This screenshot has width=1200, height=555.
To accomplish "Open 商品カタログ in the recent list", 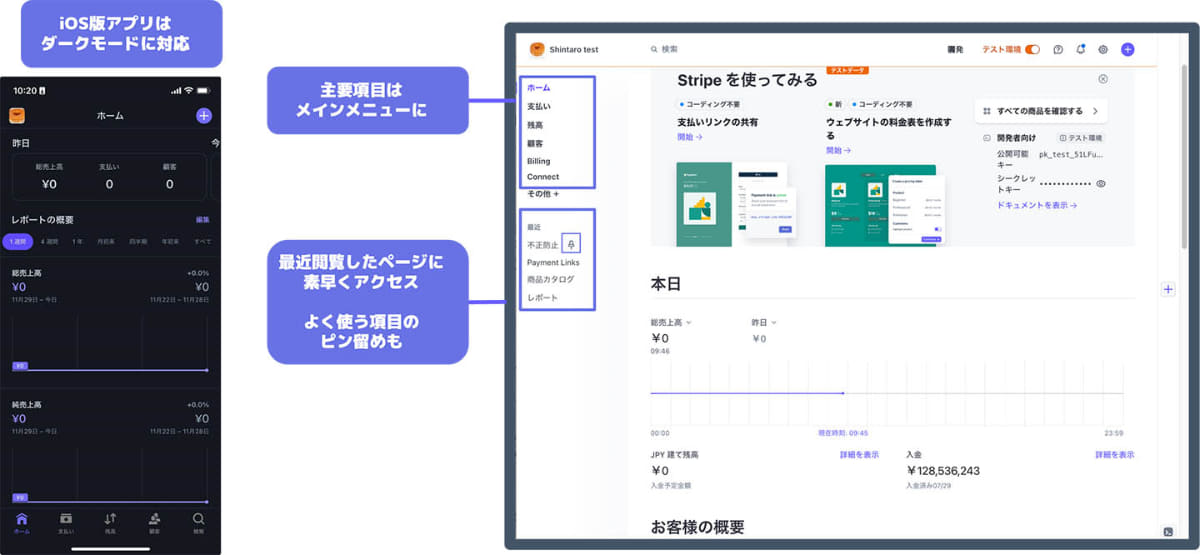I will pyautogui.click(x=550, y=279).
